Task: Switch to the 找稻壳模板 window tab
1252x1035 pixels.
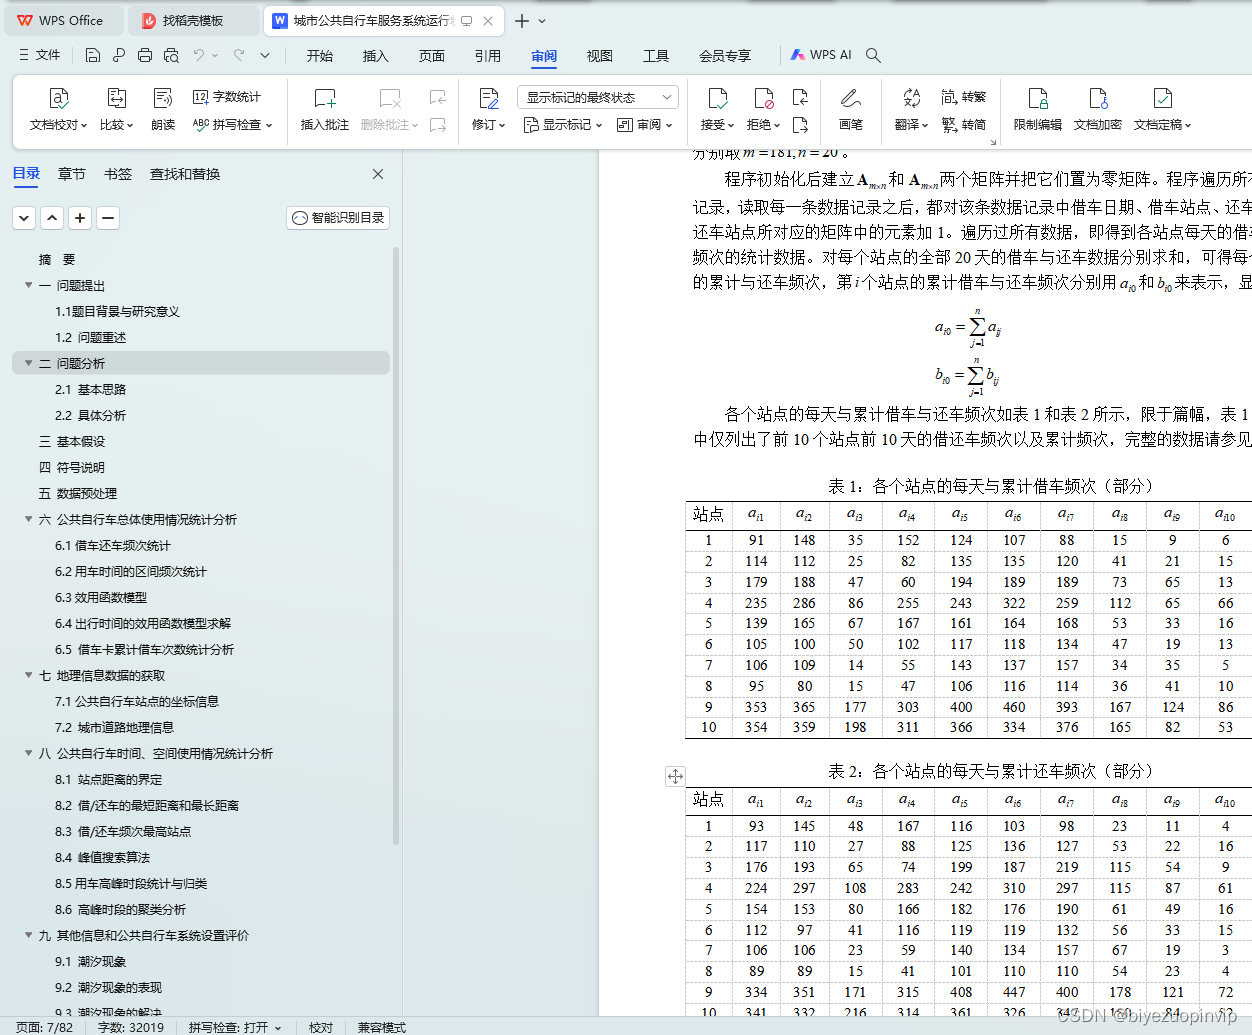Action: pyautogui.click(x=194, y=20)
